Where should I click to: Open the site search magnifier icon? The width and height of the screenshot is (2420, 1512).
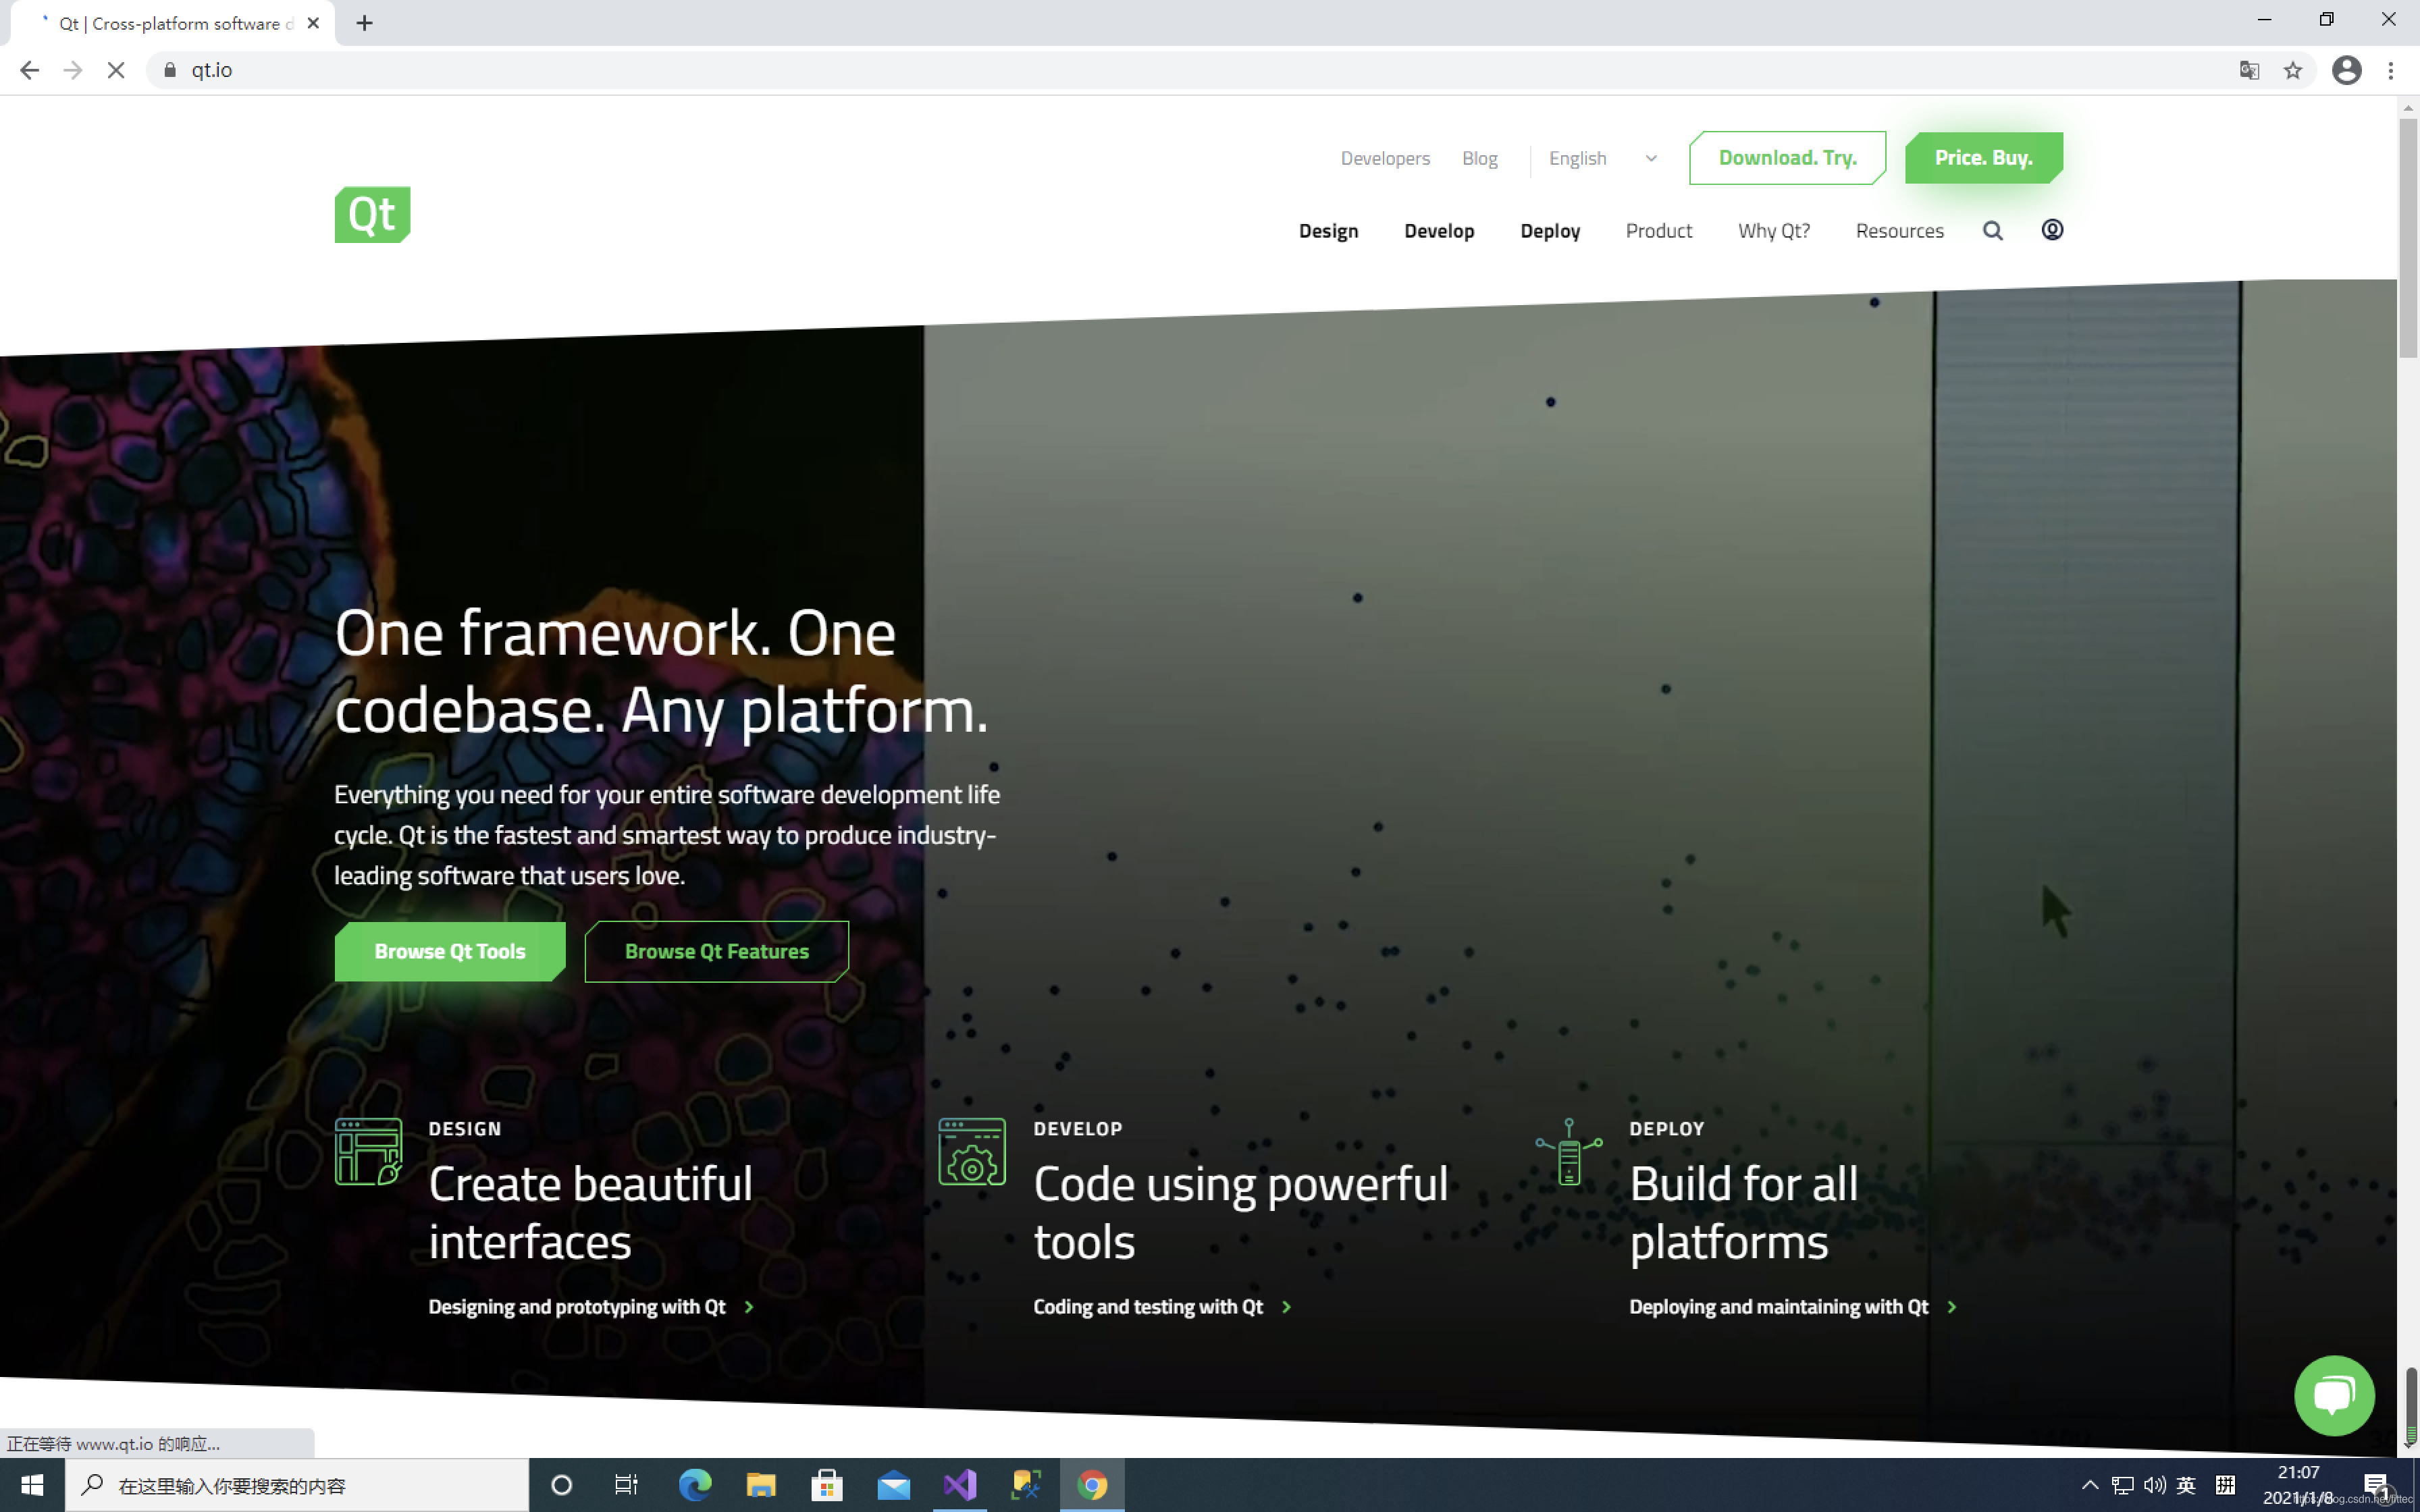1992,231
